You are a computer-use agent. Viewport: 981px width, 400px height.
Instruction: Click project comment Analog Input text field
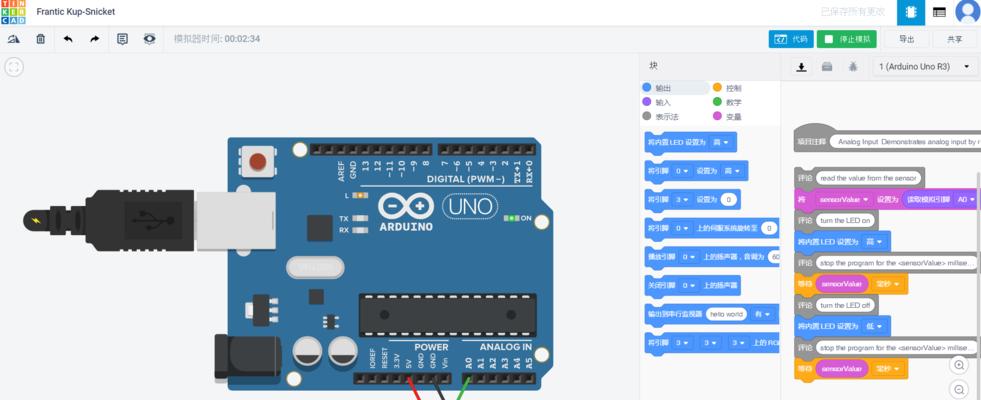pyautogui.click(x=906, y=142)
